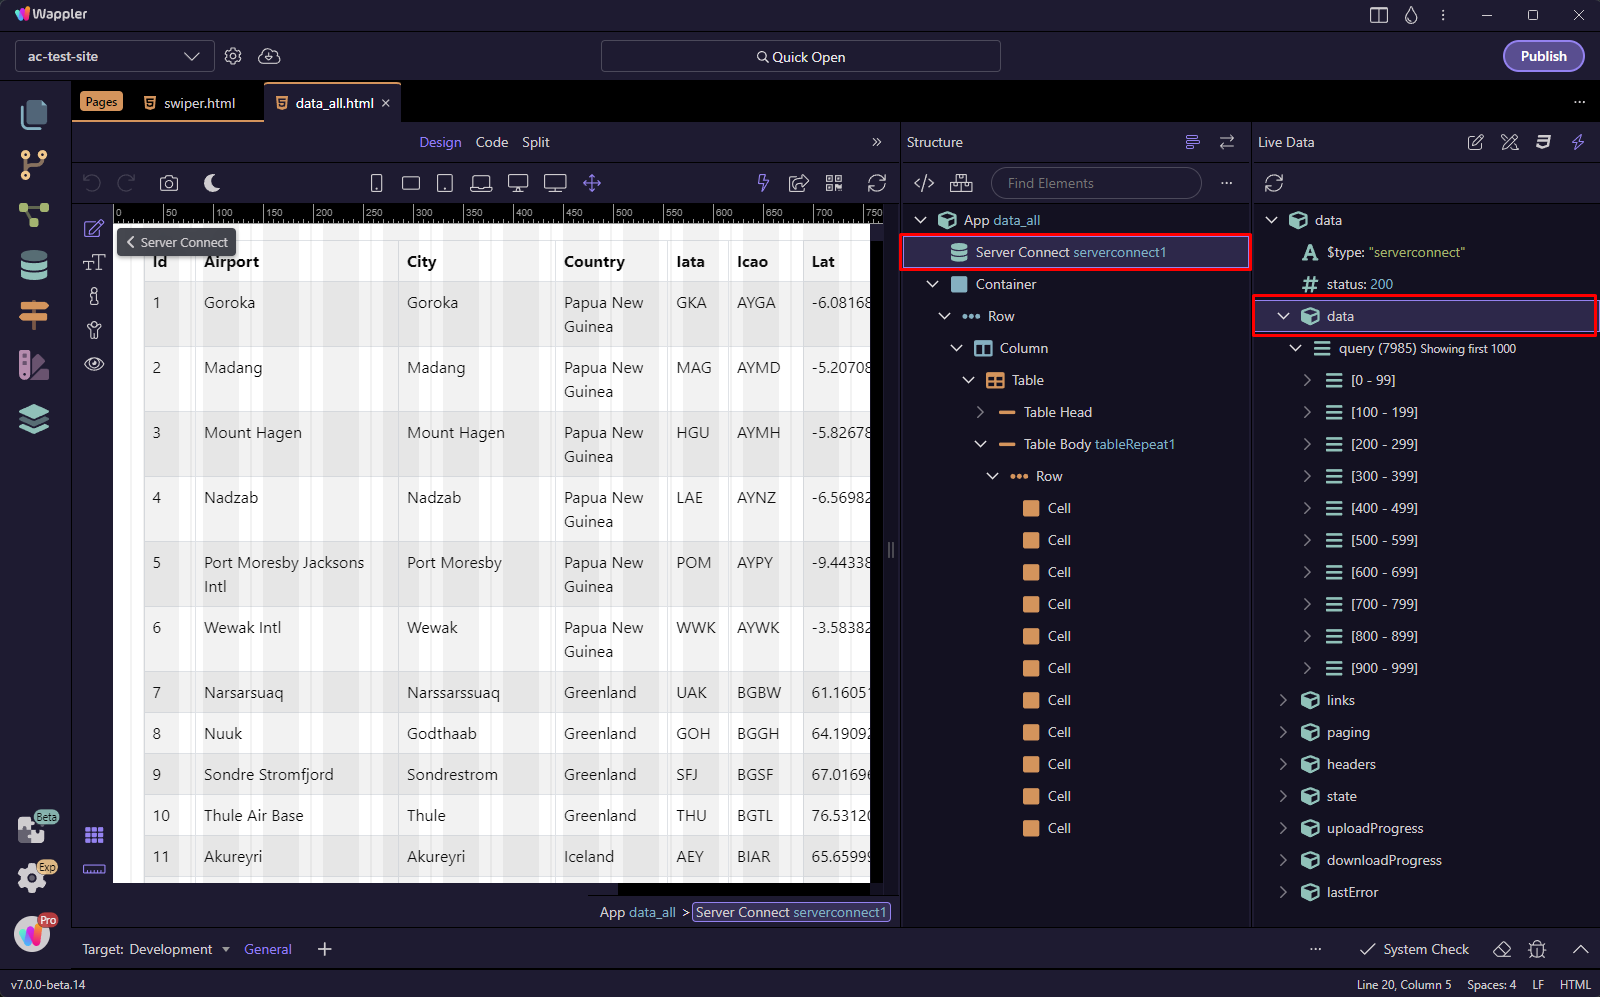This screenshot has height=997, width=1600.
Task: Open the CSS3 styles icon
Action: (1543, 142)
